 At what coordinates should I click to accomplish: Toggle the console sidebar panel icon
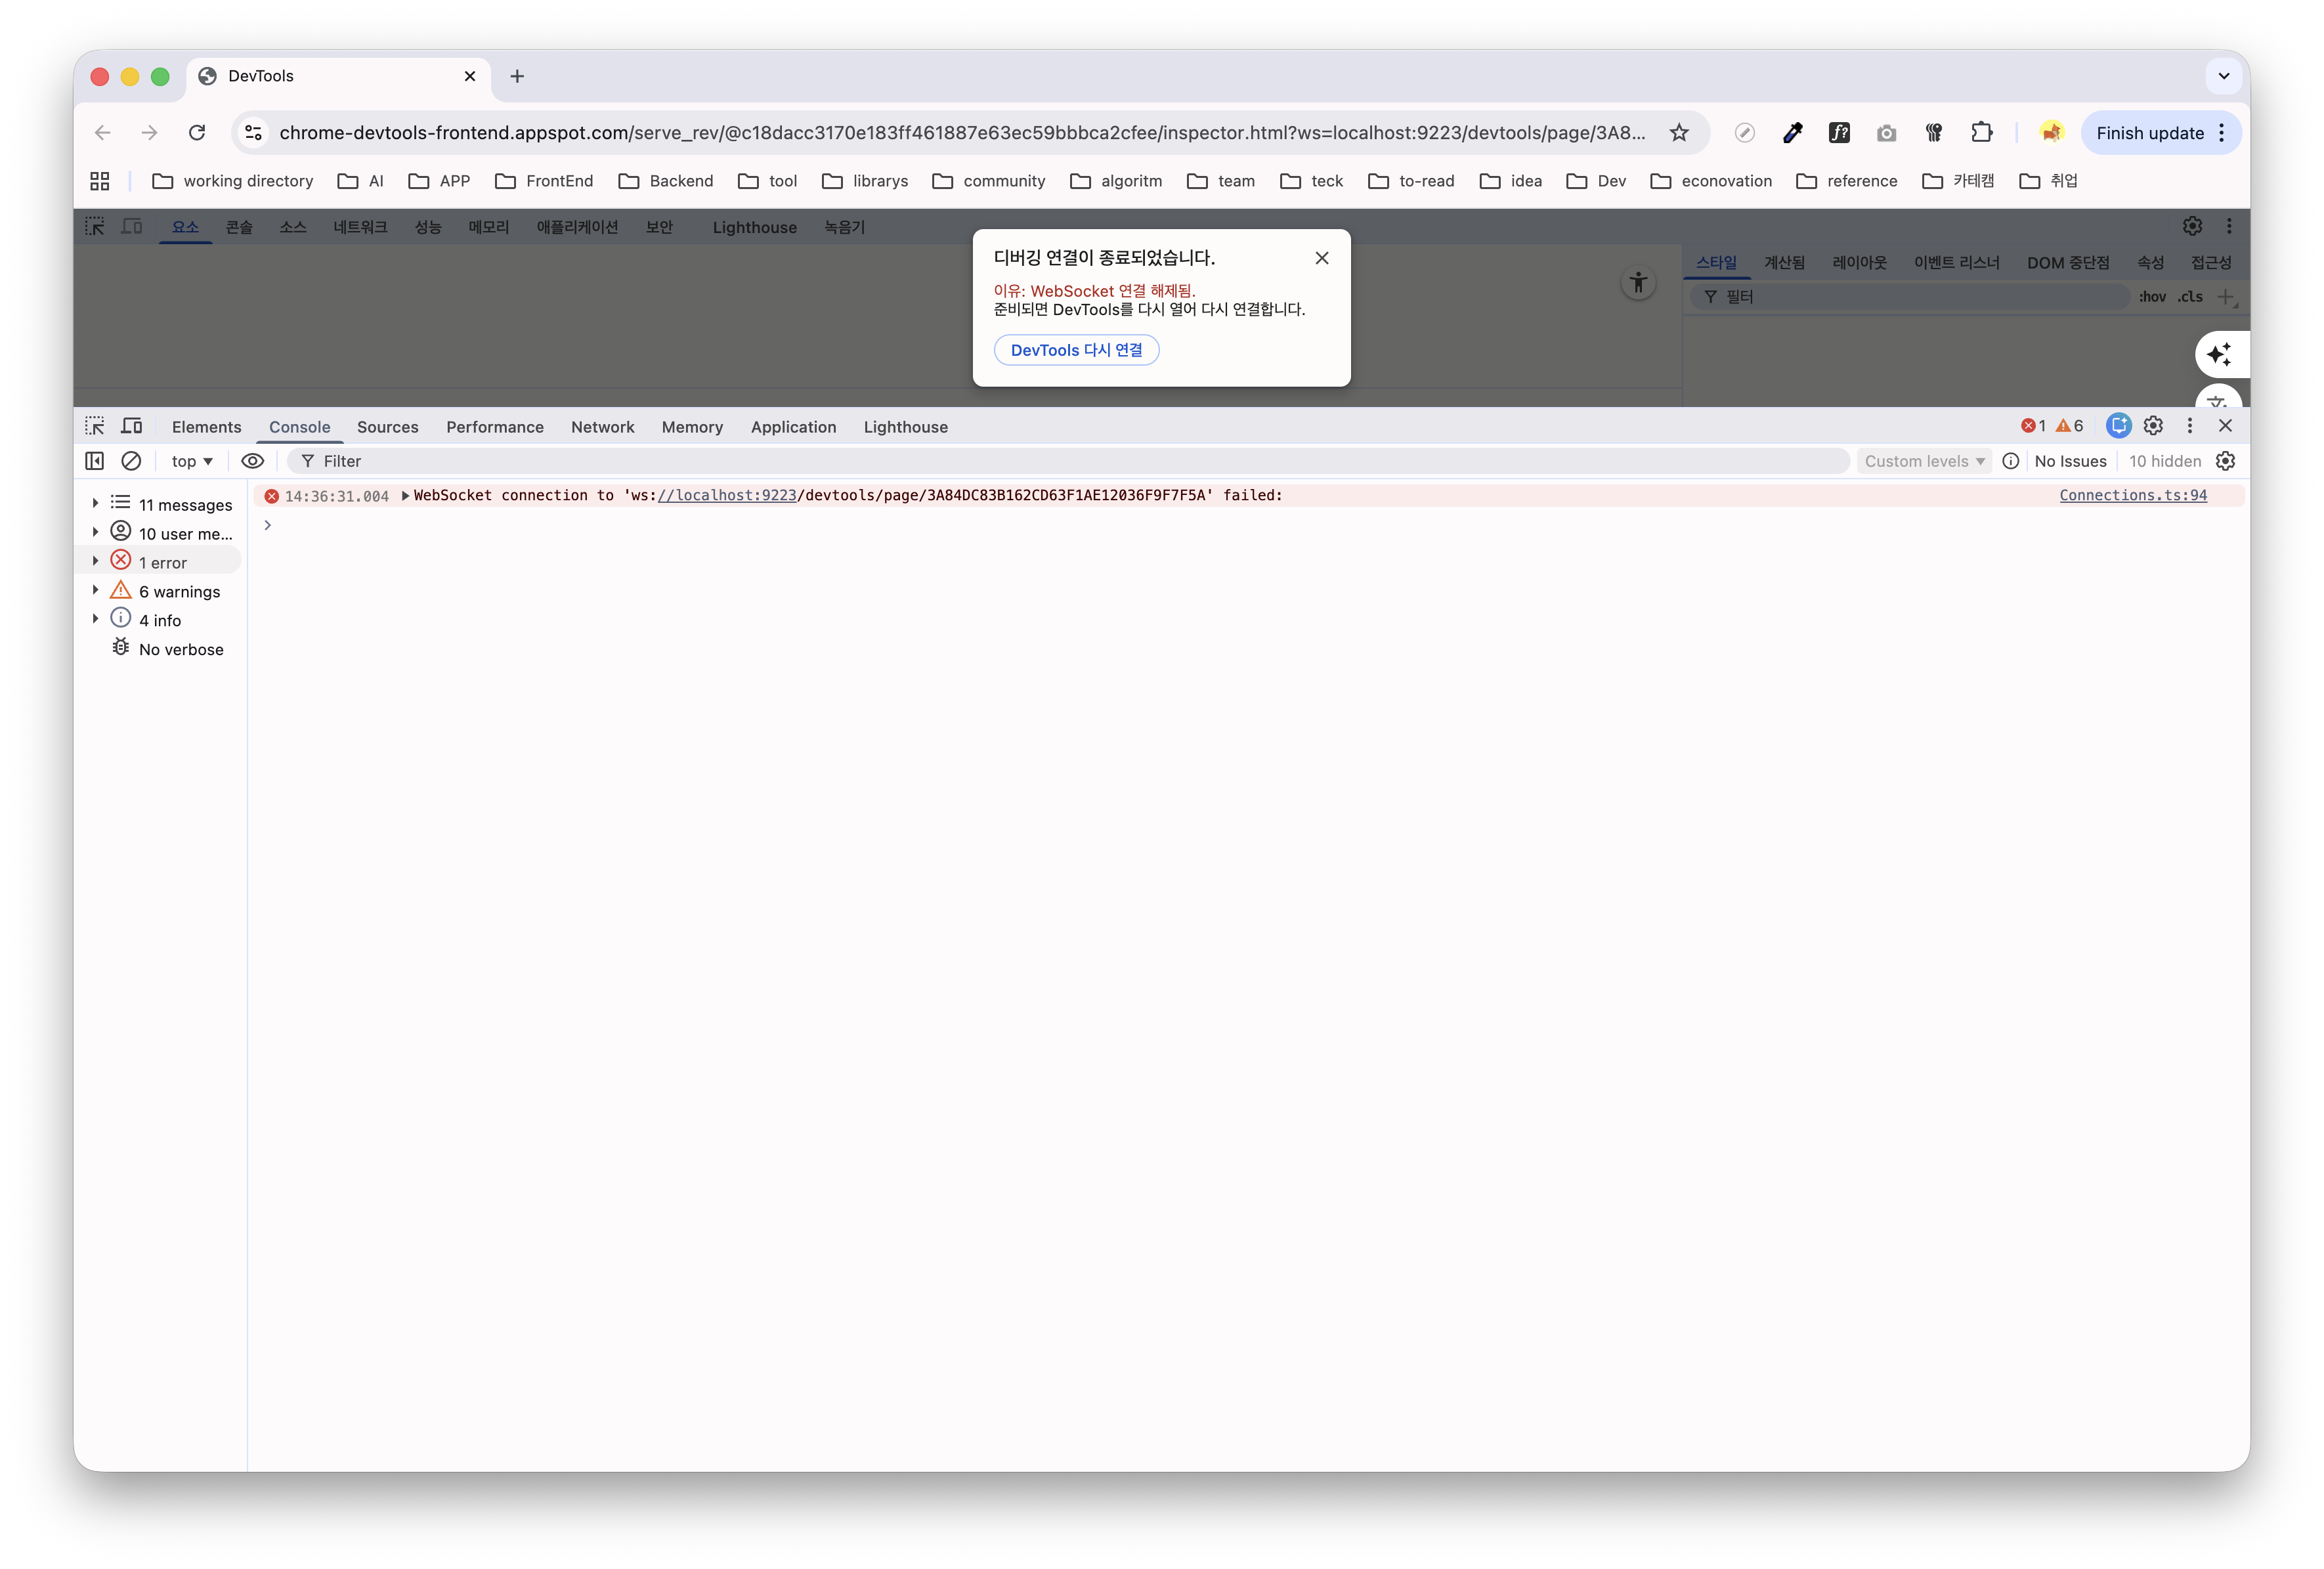coord(95,461)
